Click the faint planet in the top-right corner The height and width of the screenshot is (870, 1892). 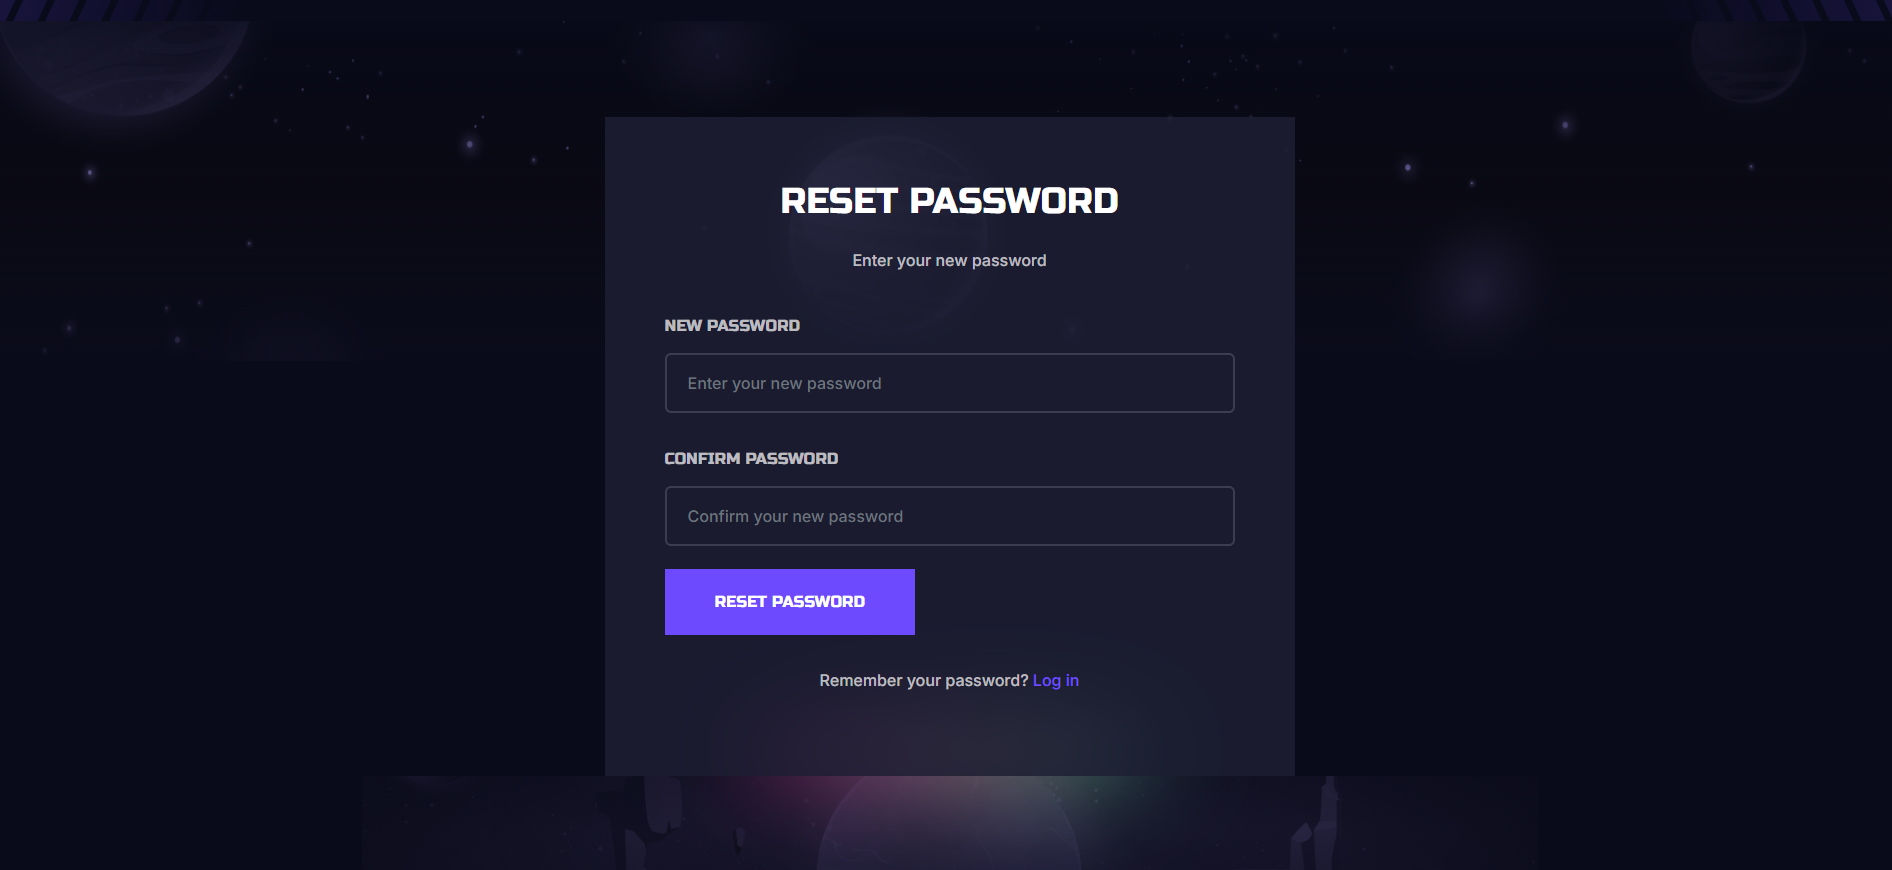point(1747,52)
